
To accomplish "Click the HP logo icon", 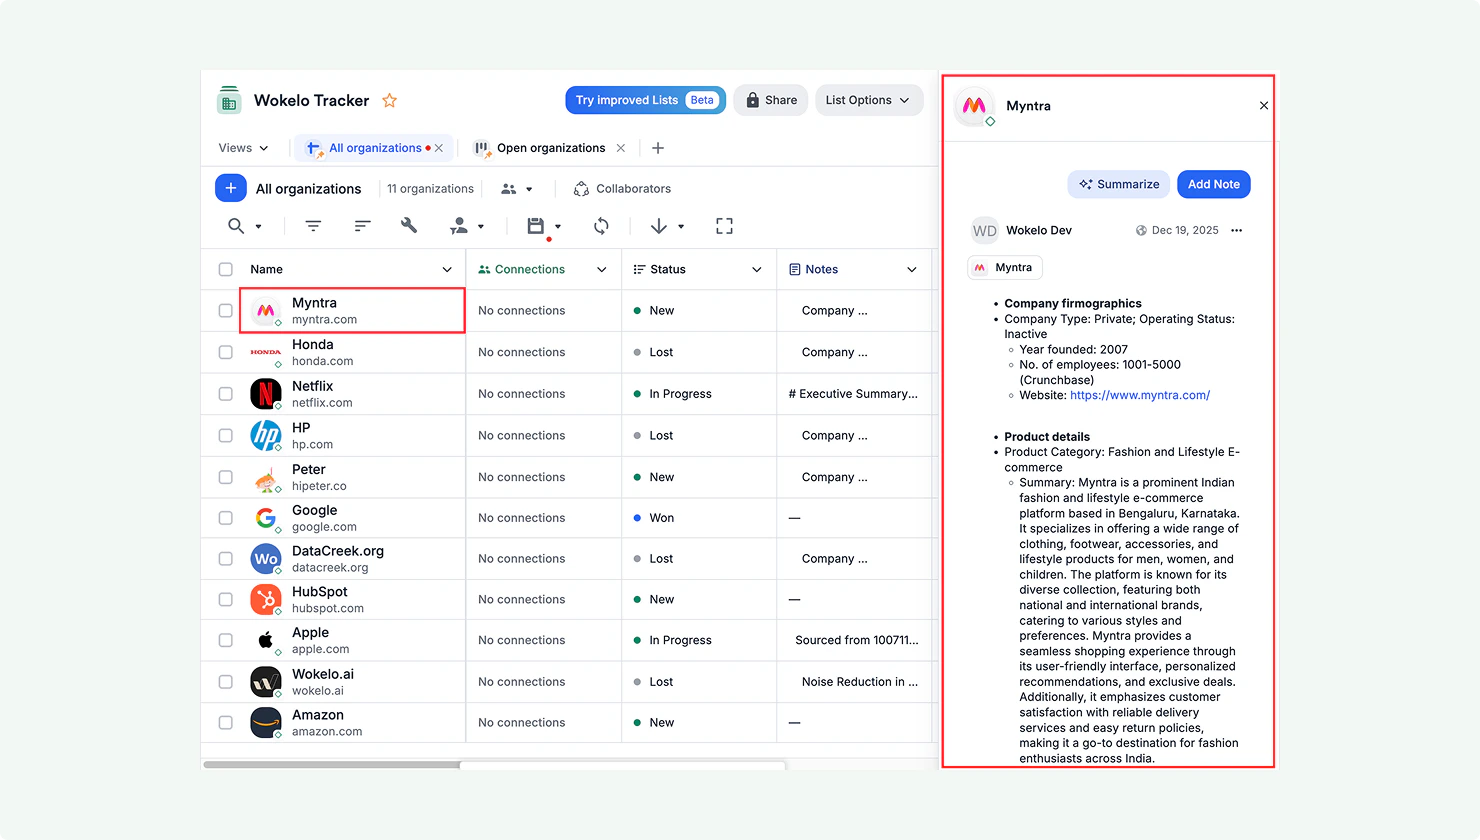I will coord(266,435).
